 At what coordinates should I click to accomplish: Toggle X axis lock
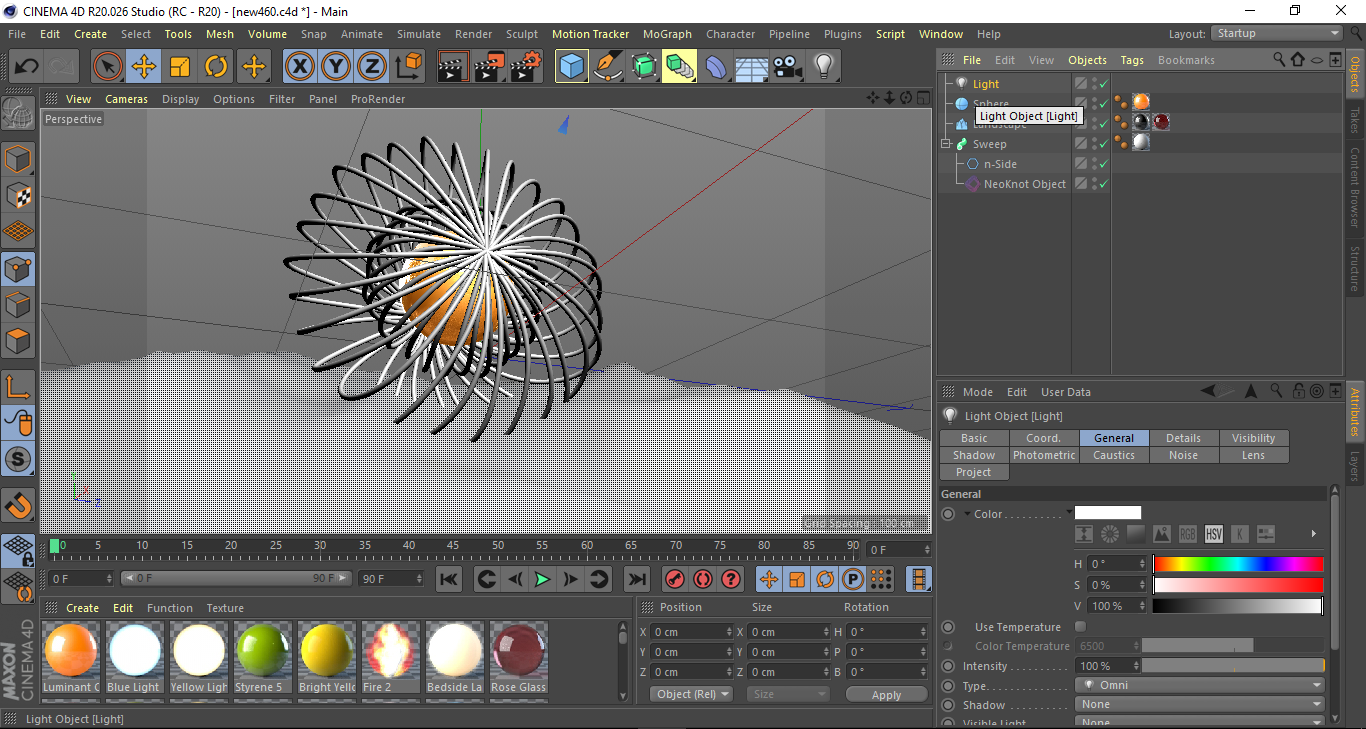point(299,67)
